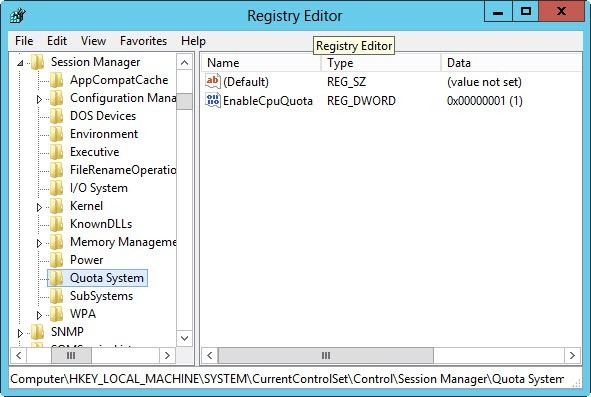Click the Configuration Manager folder icon

[x=57, y=98]
